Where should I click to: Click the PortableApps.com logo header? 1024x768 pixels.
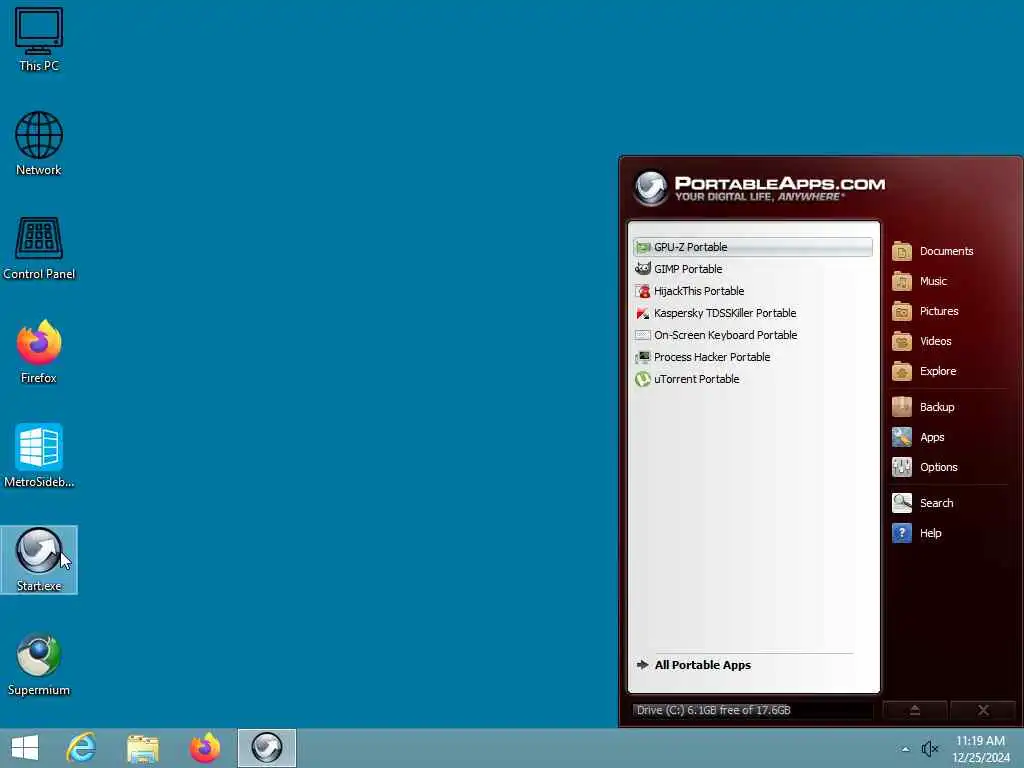click(x=760, y=188)
